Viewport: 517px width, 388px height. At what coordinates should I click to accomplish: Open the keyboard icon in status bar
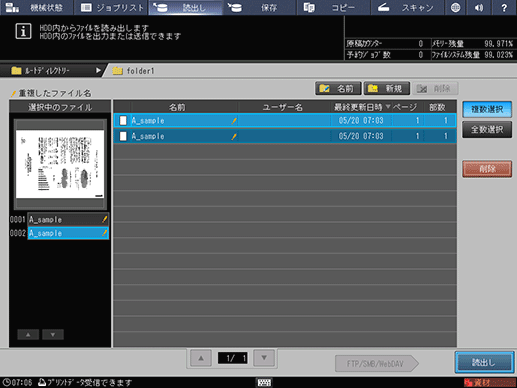[x=264, y=383]
